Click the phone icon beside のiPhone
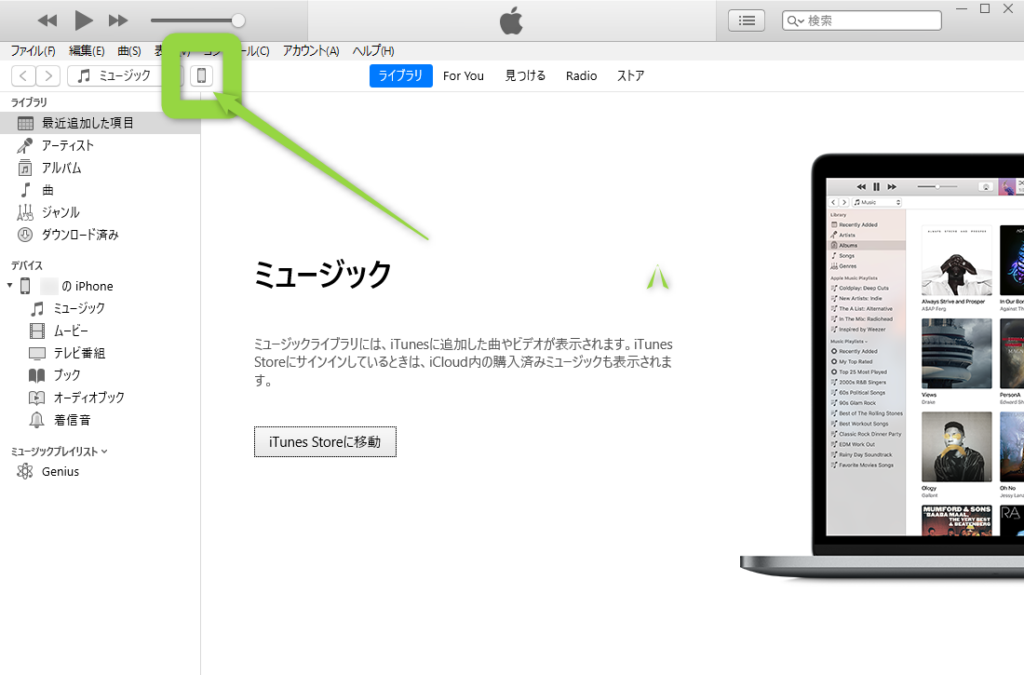This screenshot has height=675, width=1024. pyautogui.click(x=25, y=286)
